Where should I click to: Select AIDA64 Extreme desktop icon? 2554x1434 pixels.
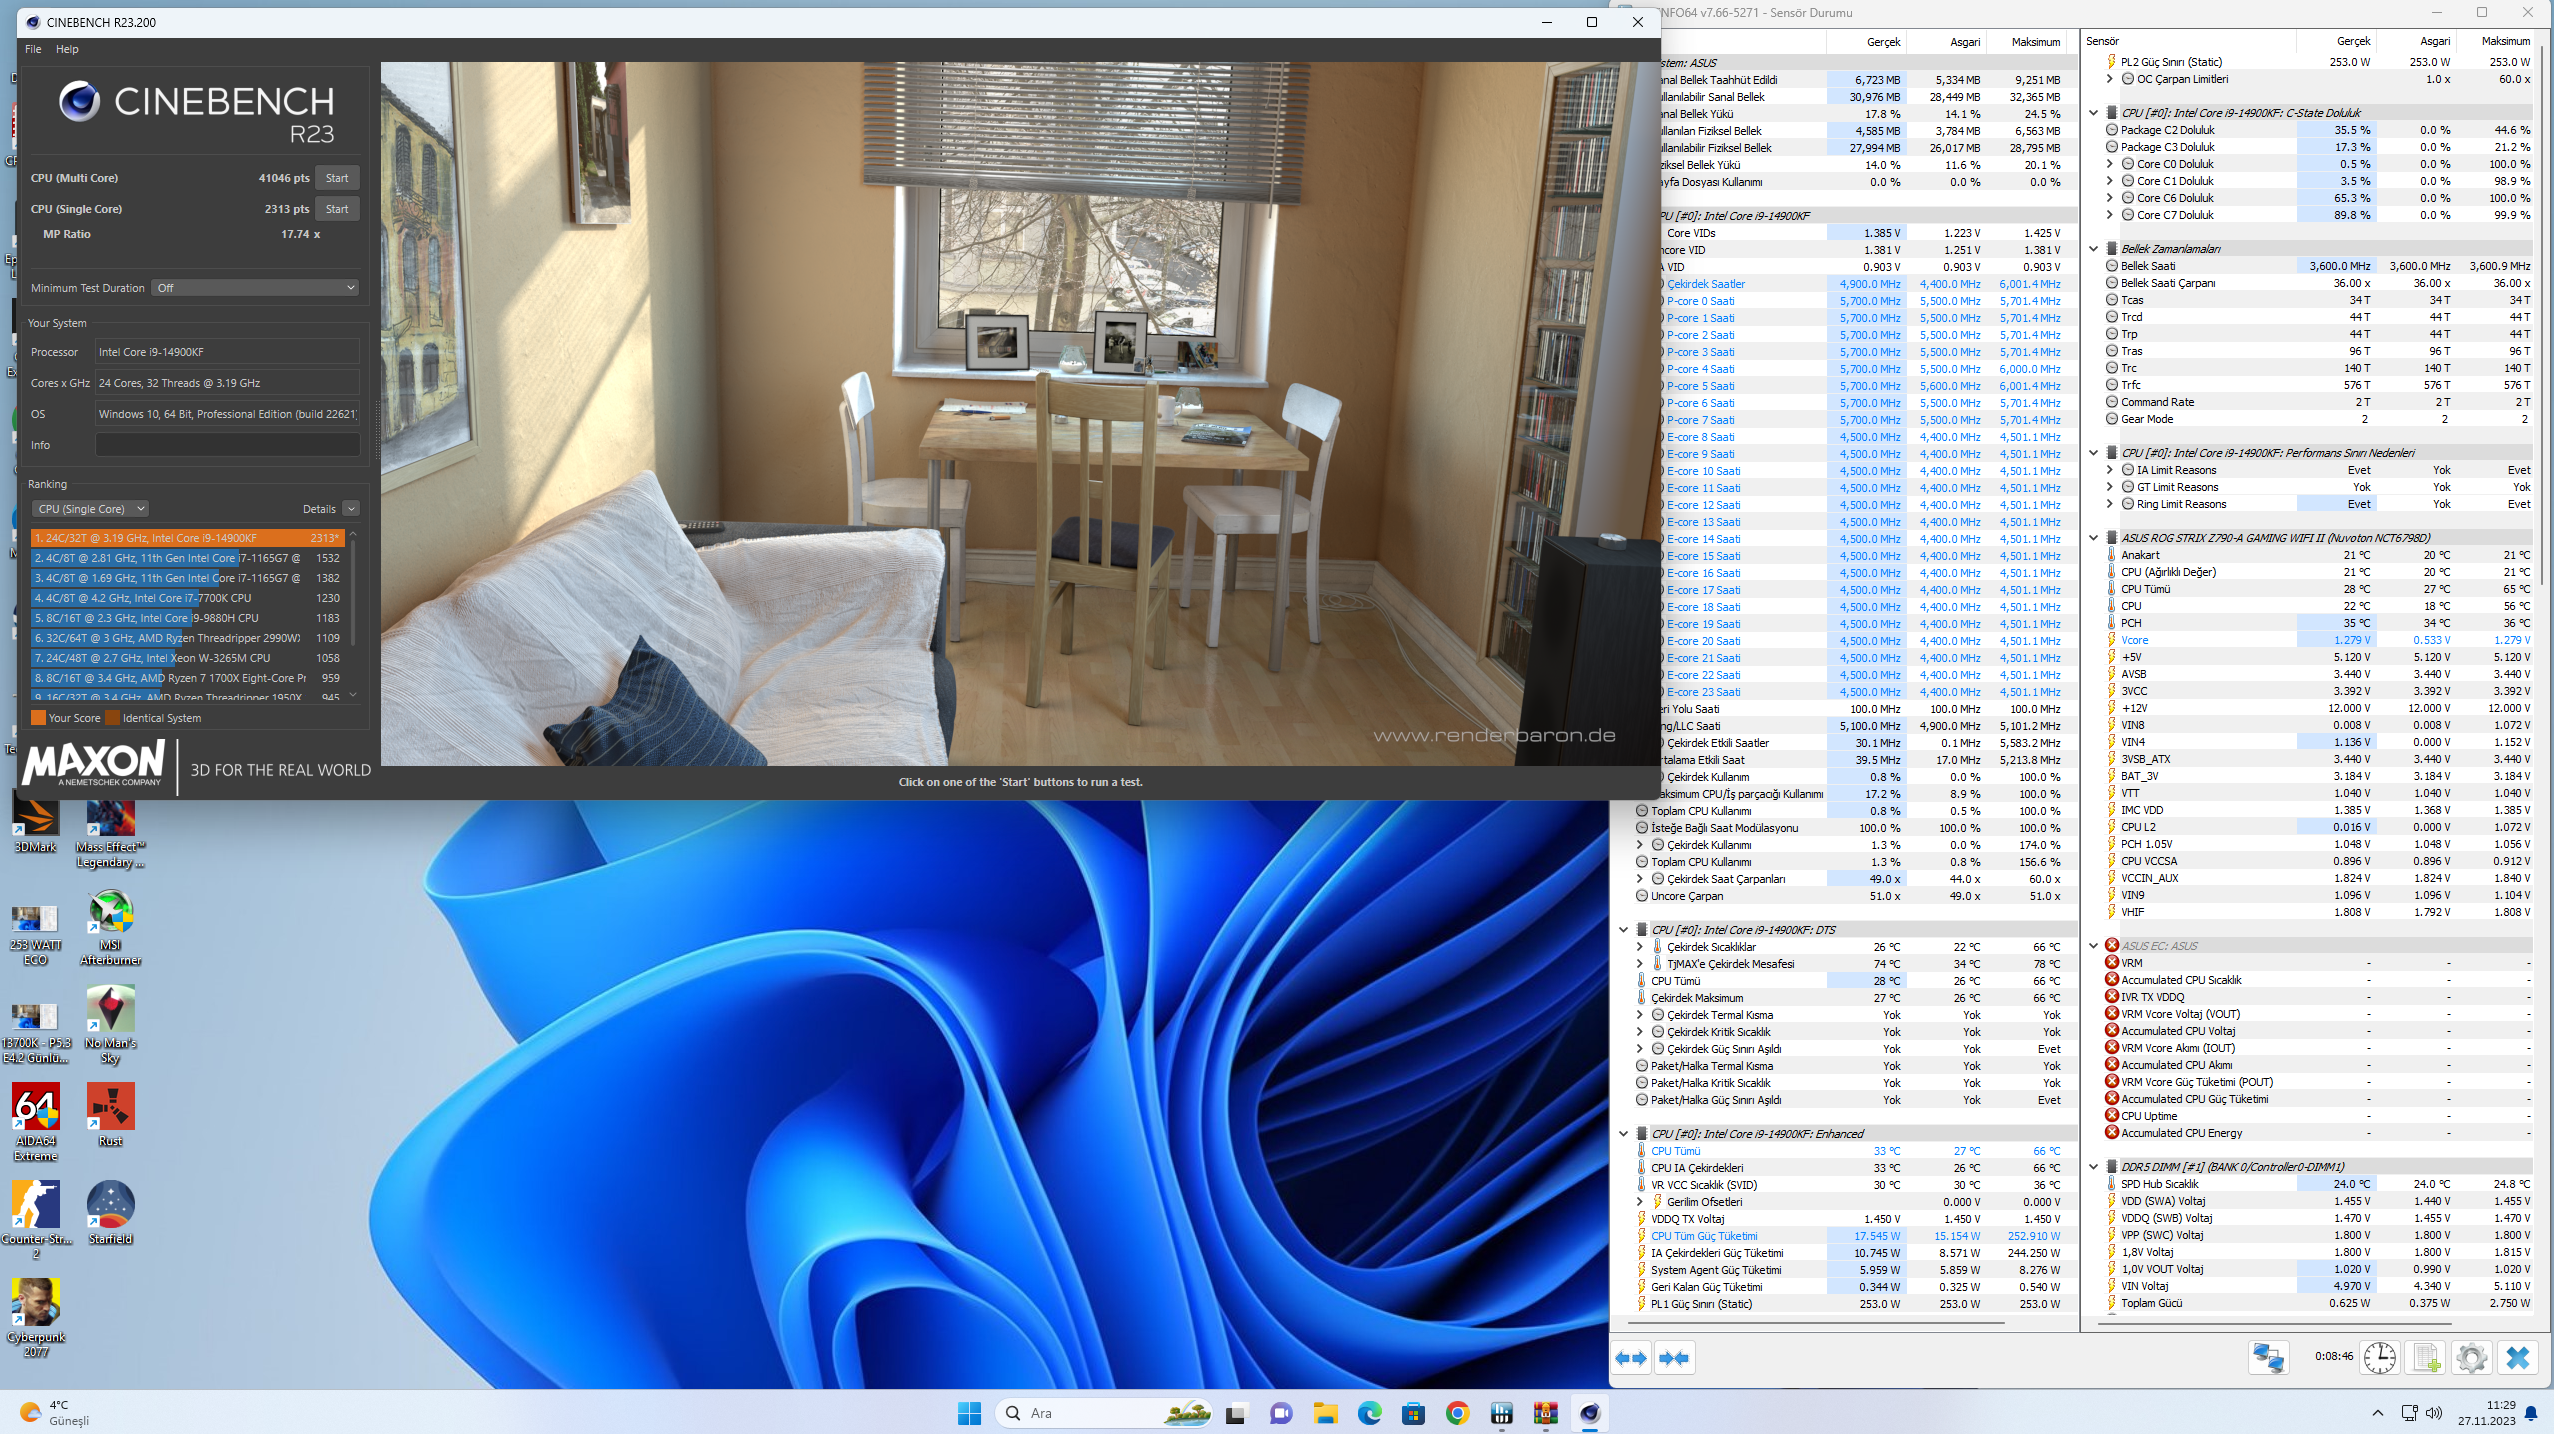tap(35, 1122)
